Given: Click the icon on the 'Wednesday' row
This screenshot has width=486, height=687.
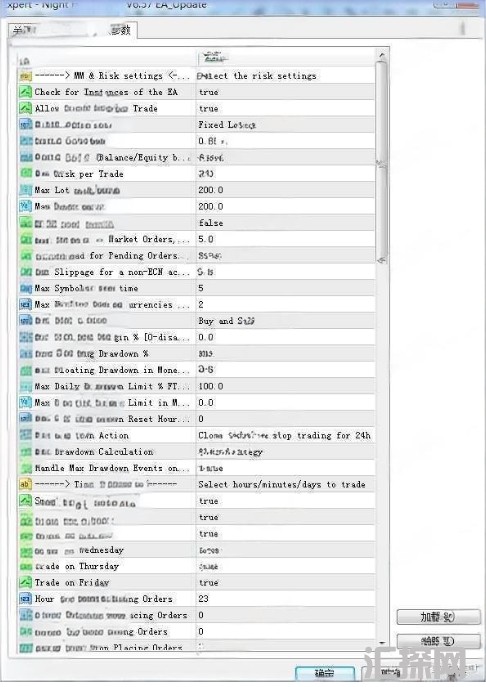Looking at the screenshot, I should 25,550.
